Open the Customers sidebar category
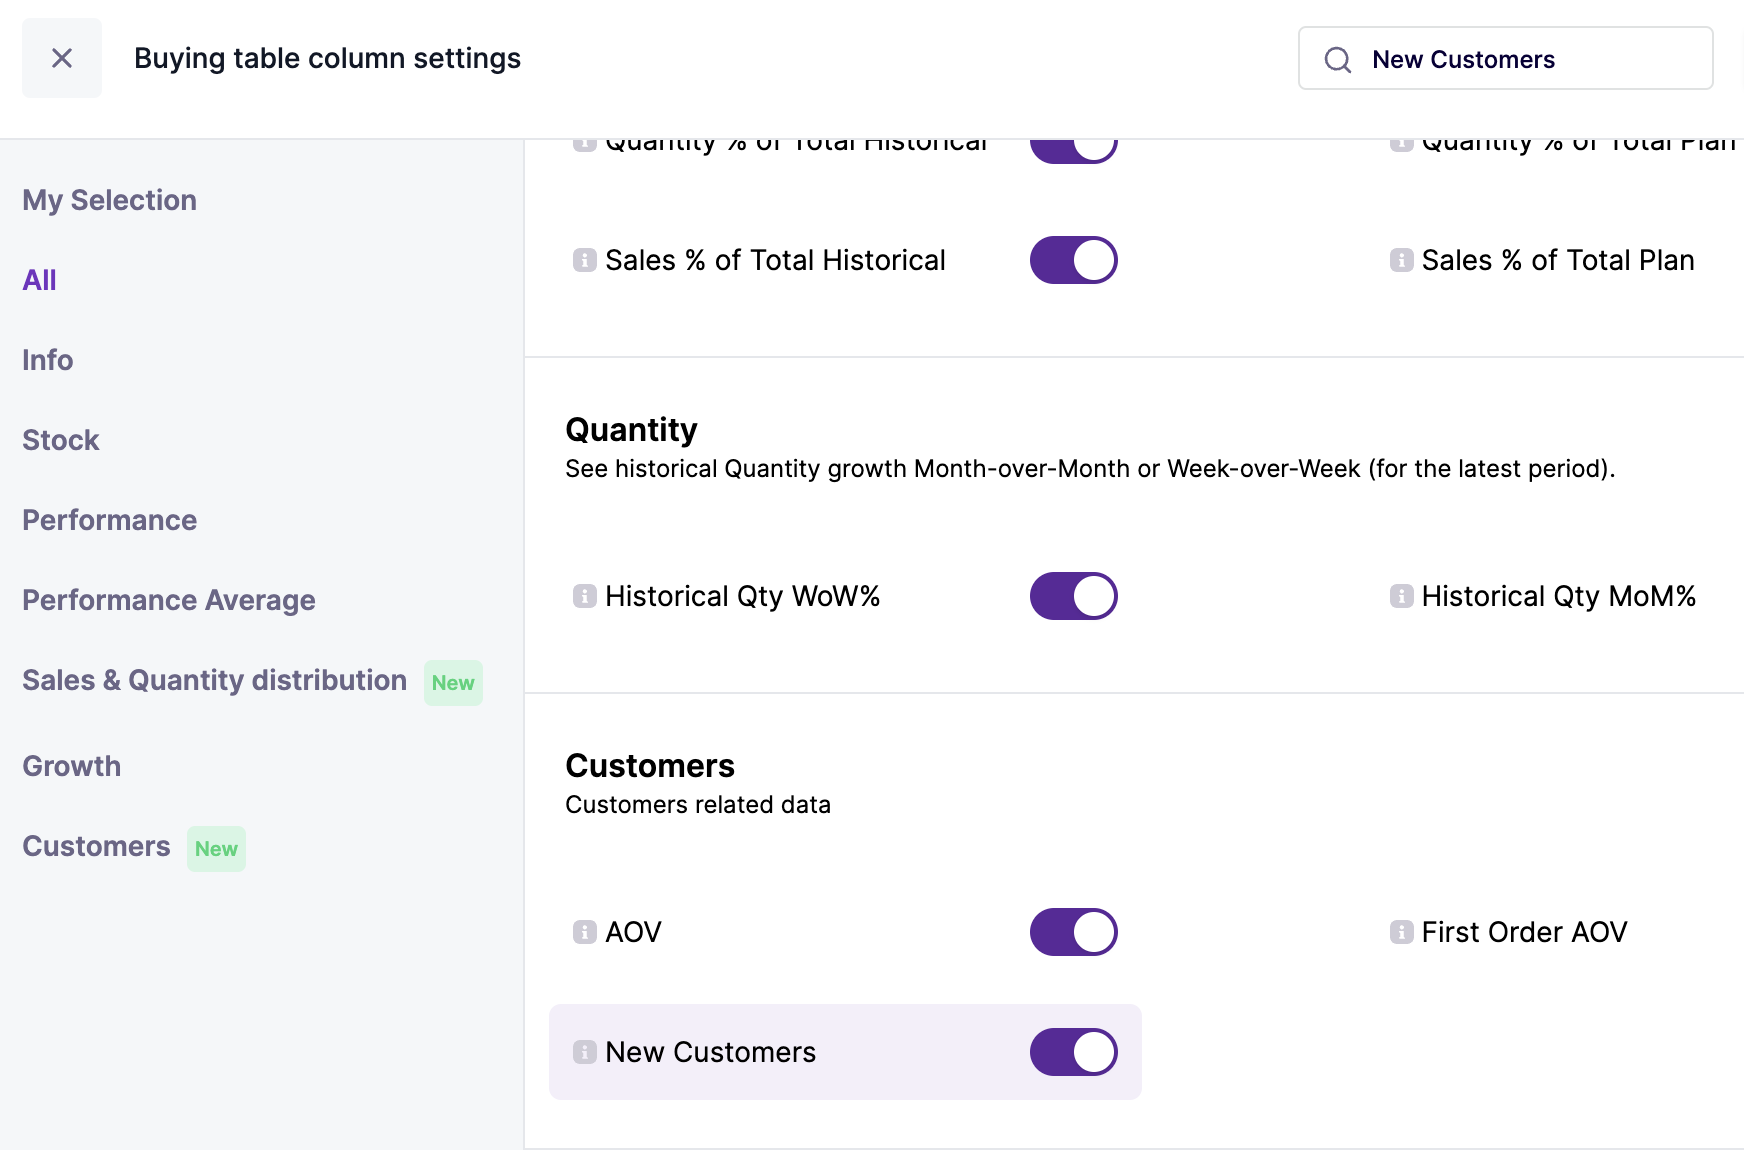Viewport: 1744px width, 1150px height. 96,846
